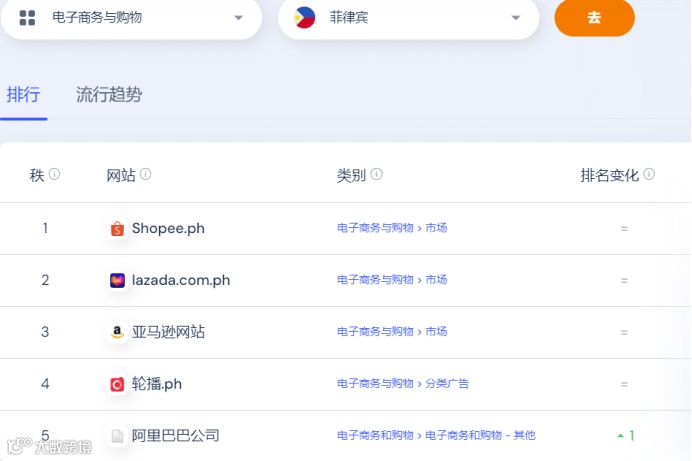
Task: Click rank number 4 cell
Action: pos(45,384)
